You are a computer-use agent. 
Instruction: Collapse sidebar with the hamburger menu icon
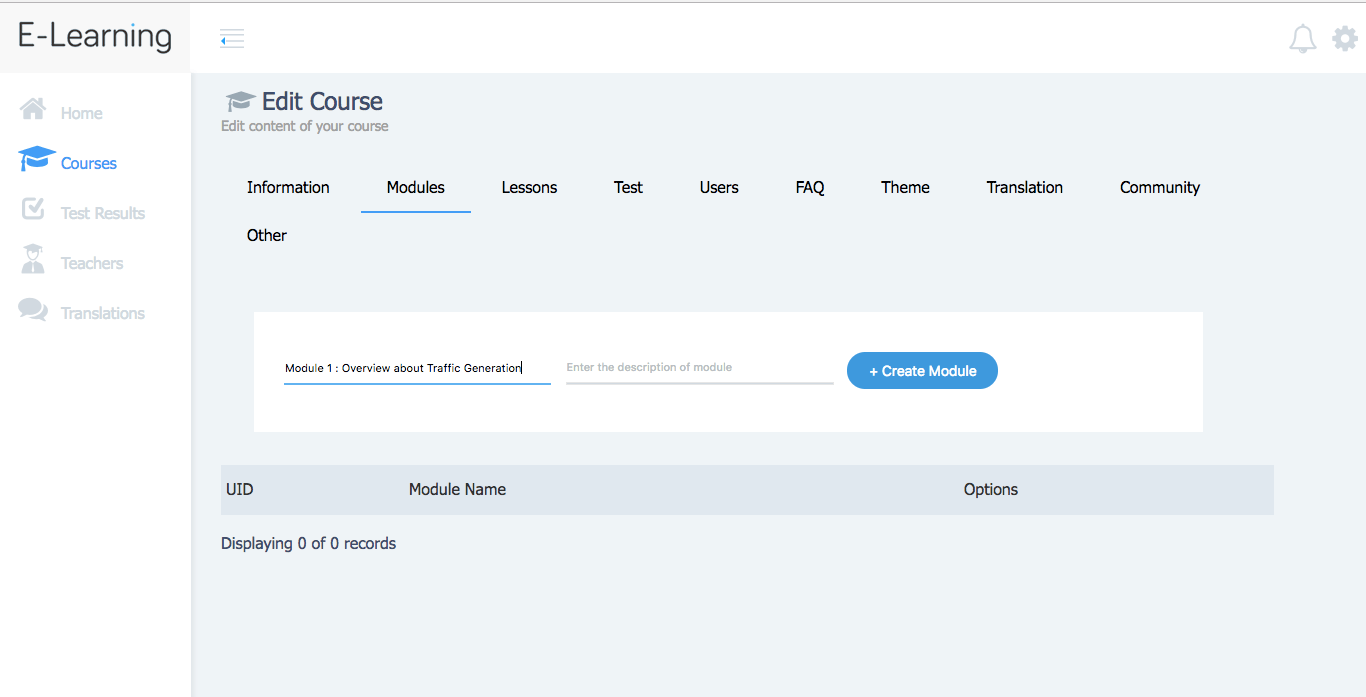pyautogui.click(x=232, y=39)
